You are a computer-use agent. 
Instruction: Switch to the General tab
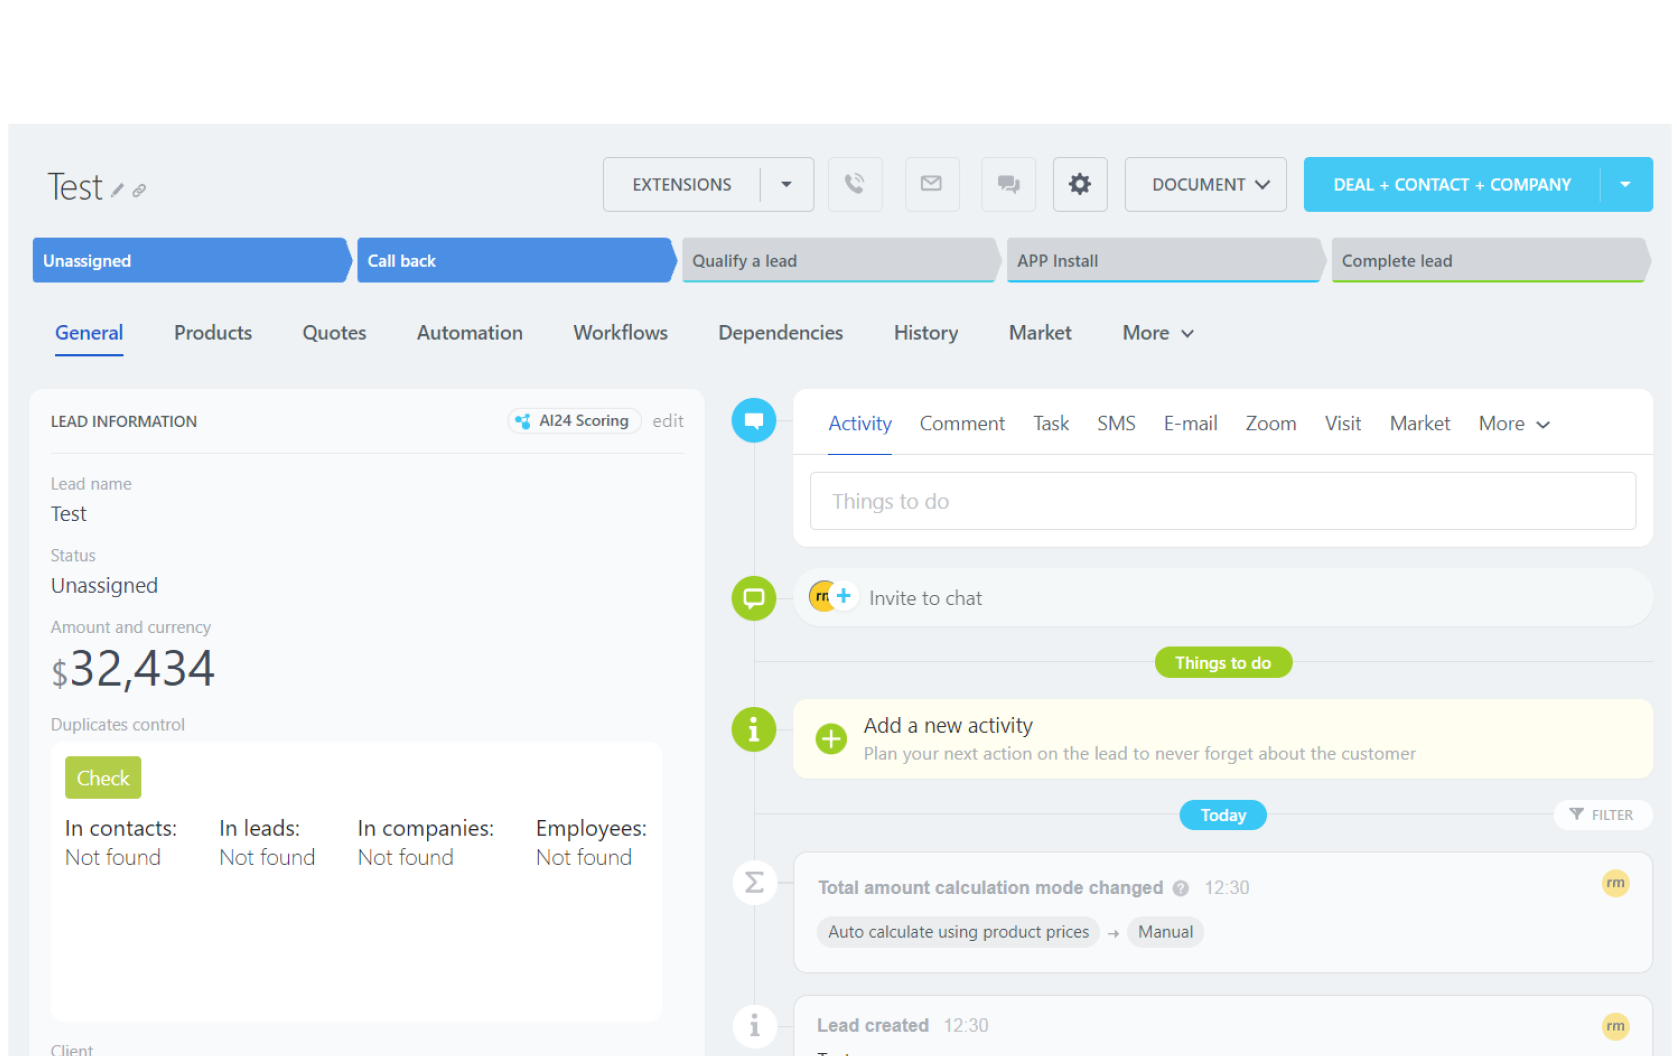[x=89, y=333]
